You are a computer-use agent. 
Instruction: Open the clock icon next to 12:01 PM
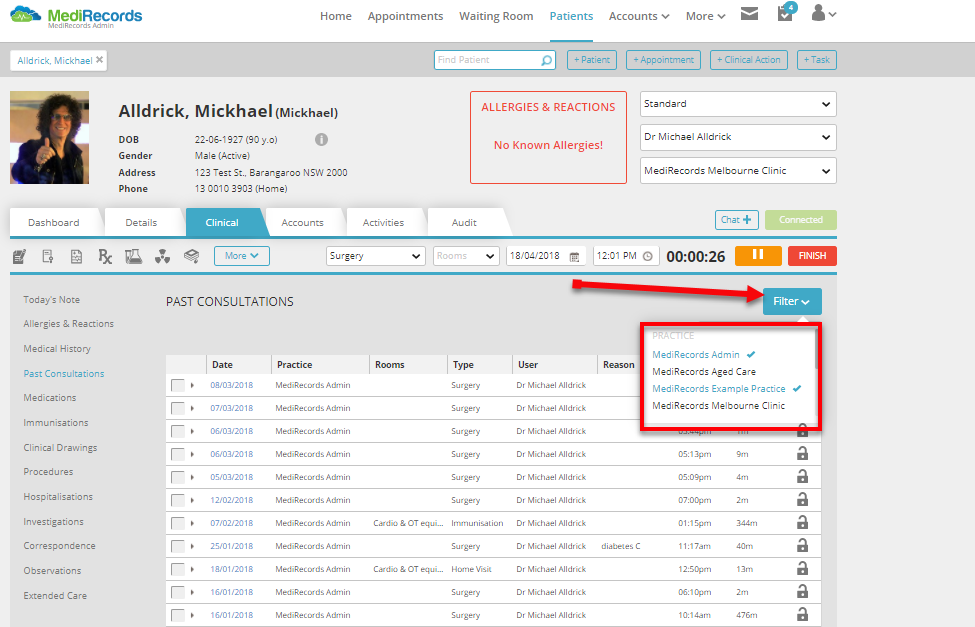point(647,256)
